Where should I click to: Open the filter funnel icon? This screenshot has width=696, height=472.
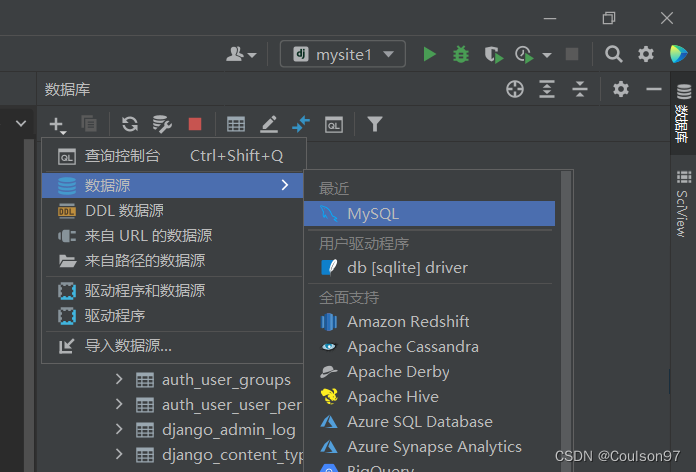pyautogui.click(x=375, y=124)
